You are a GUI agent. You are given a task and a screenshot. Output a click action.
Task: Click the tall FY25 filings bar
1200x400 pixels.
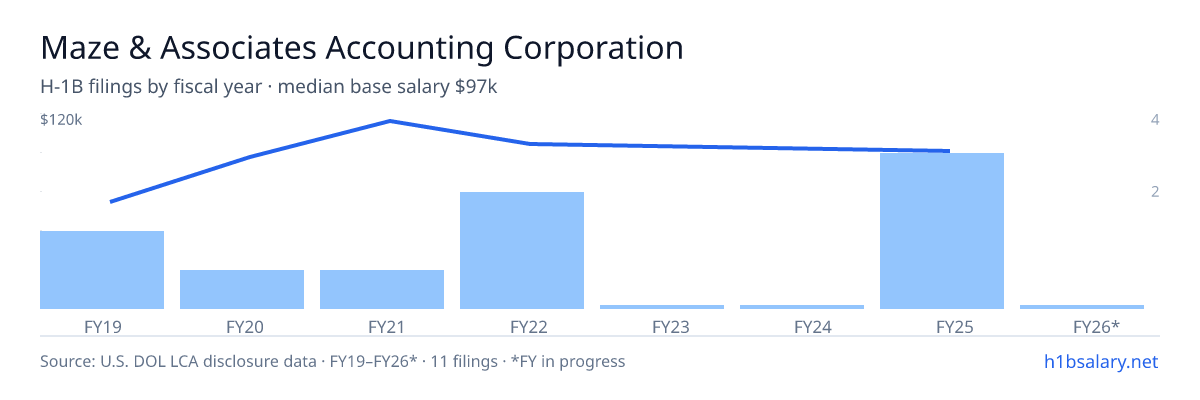point(942,231)
